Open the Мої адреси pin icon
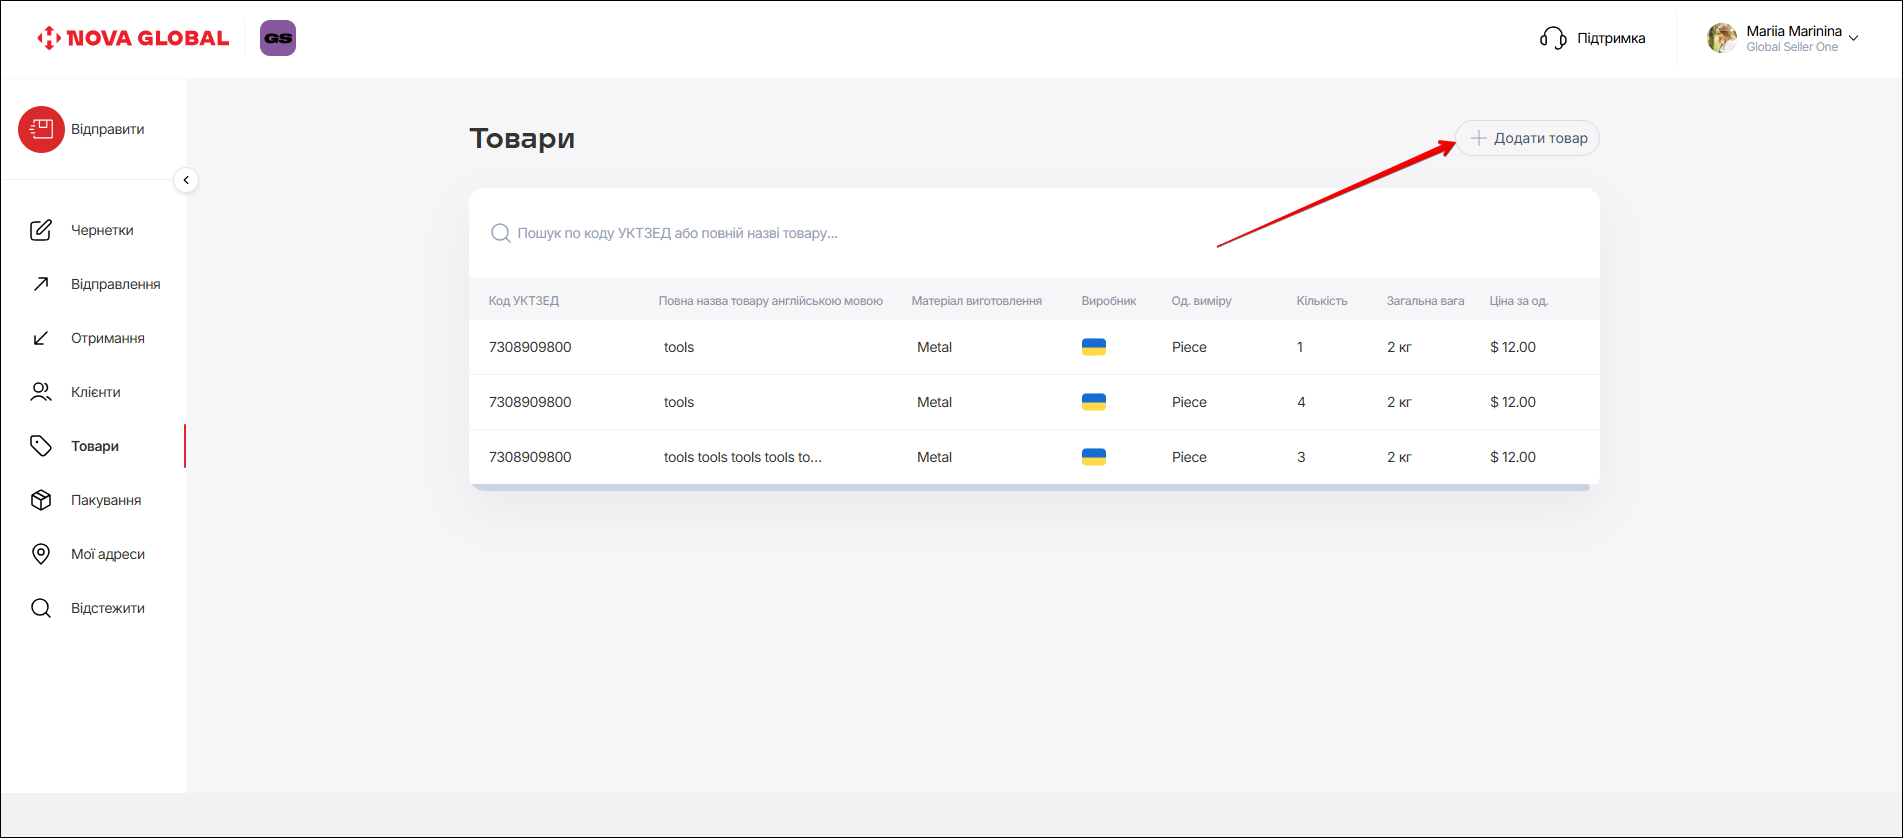1903x838 pixels. tap(41, 554)
